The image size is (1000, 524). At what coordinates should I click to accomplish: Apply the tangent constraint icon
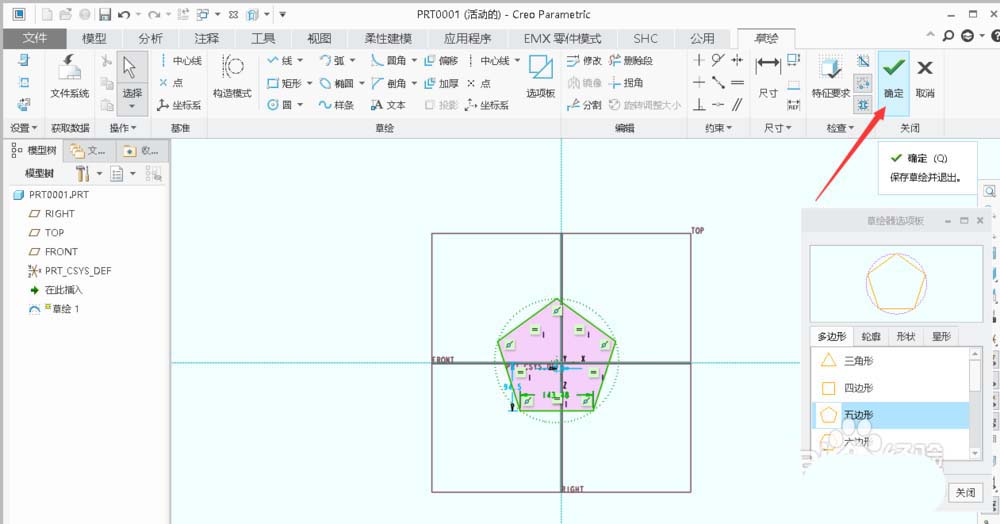pos(718,61)
